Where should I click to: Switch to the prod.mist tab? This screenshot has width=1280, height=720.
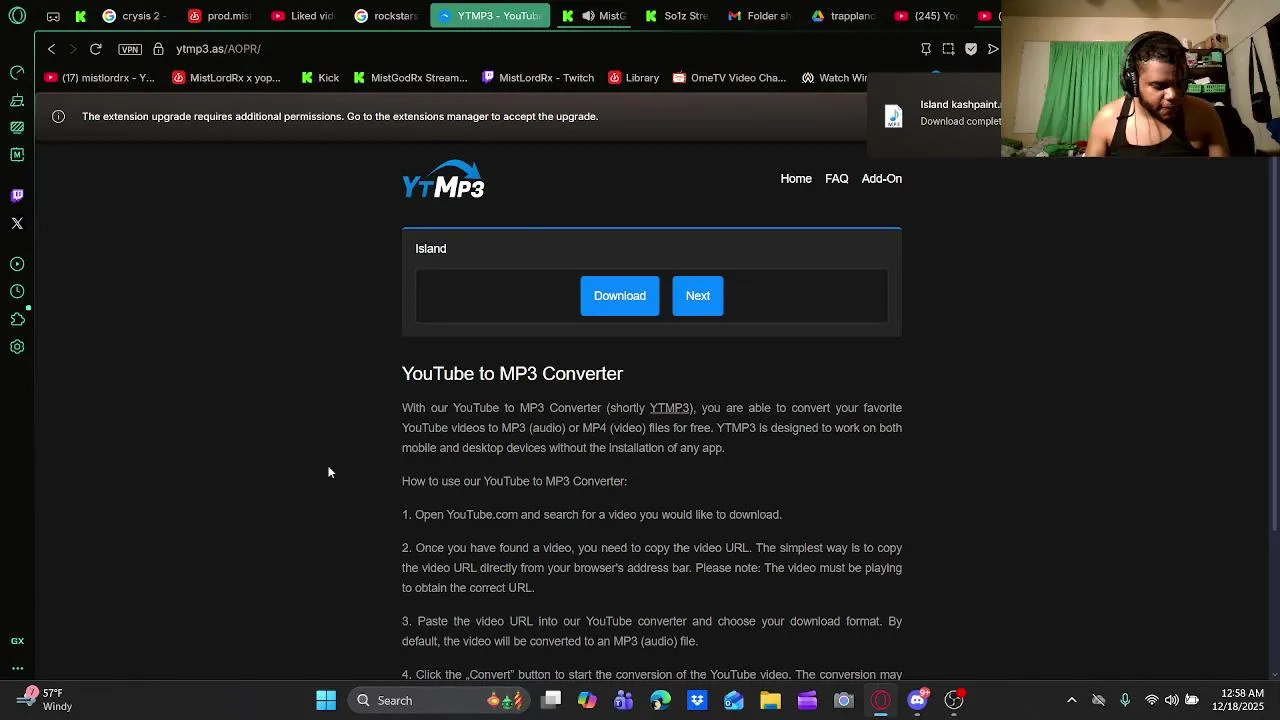pos(219,16)
